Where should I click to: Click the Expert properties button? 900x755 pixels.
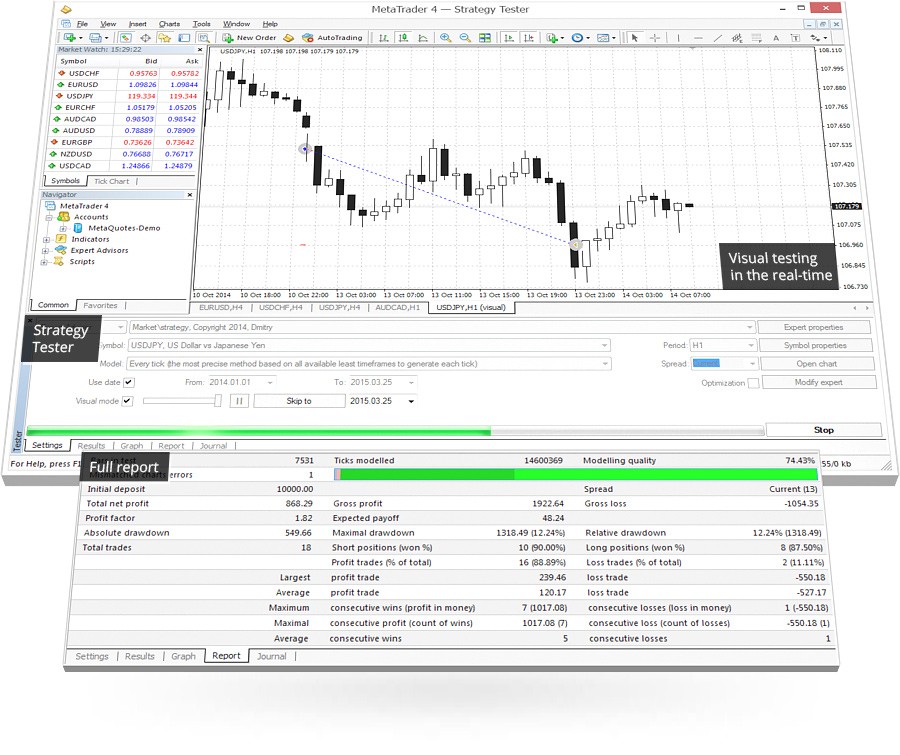click(x=816, y=327)
